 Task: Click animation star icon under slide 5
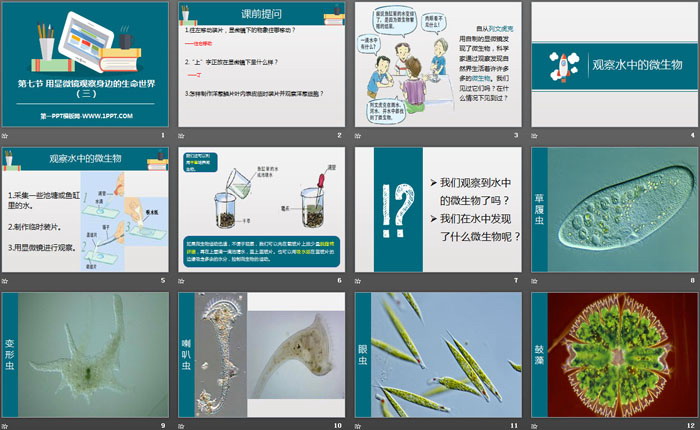[x=5, y=281]
